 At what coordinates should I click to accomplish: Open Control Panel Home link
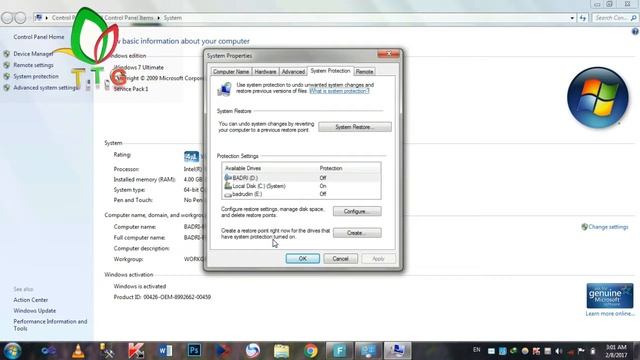pyautogui.click(x=39, y=37)
